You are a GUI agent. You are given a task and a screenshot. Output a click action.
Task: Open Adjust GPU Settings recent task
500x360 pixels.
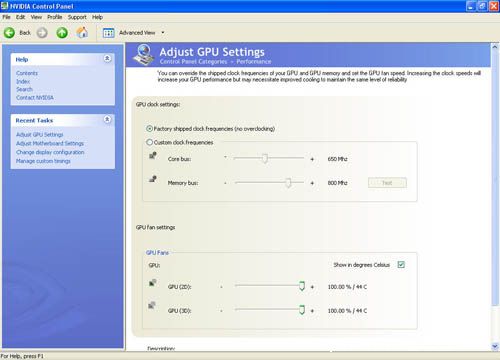[40, 135]
